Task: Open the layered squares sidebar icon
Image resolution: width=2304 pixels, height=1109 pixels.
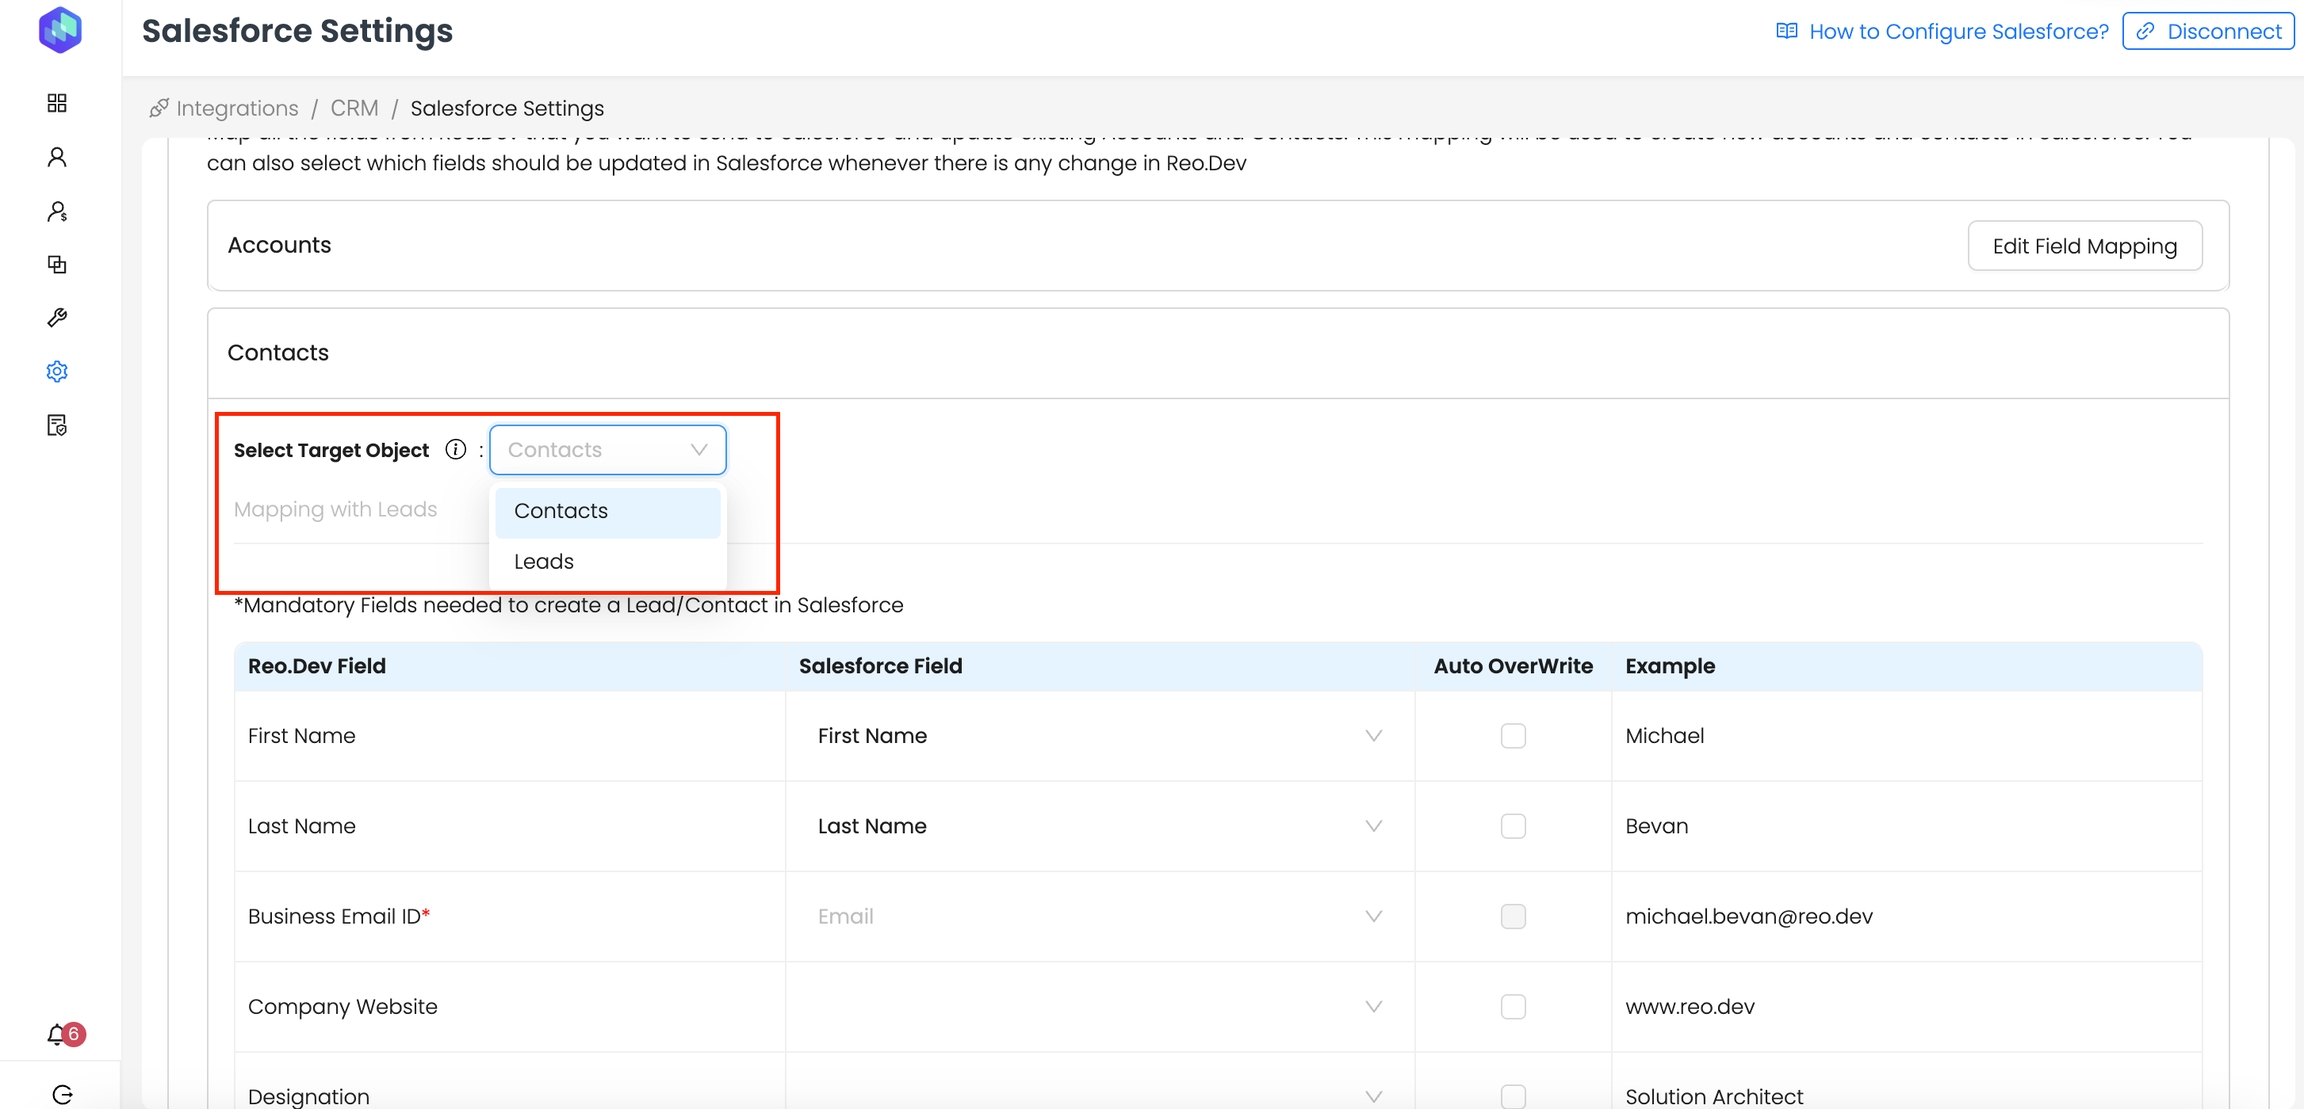Action: coord(57,264)
